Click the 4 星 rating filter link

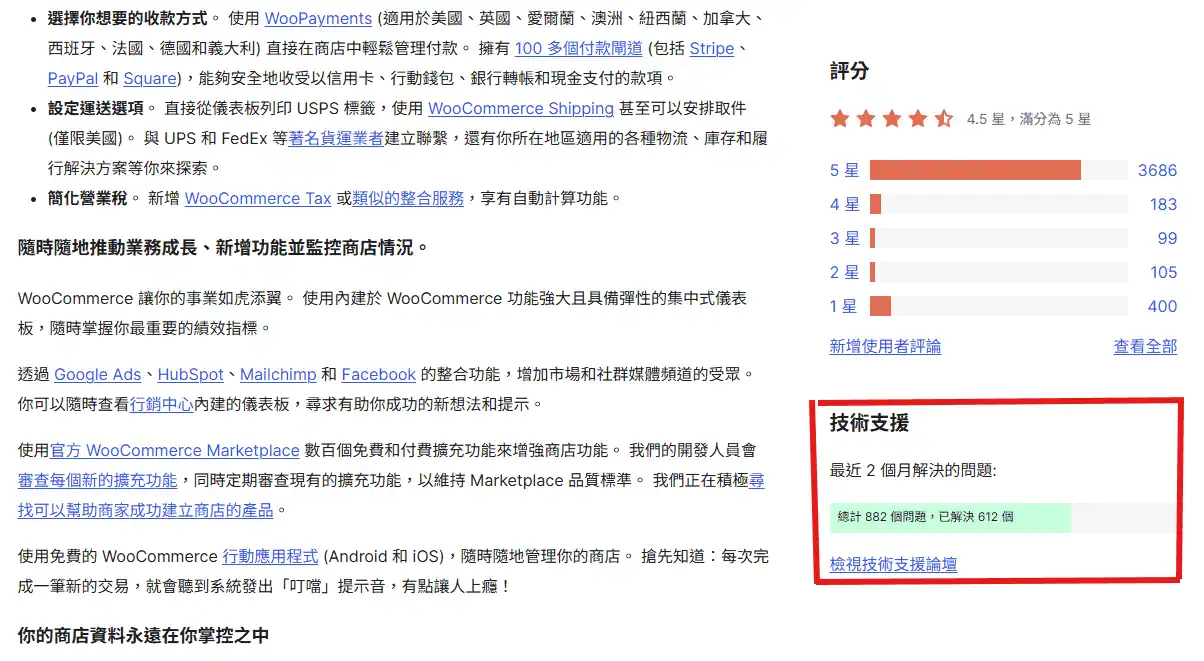pos(844,204)
